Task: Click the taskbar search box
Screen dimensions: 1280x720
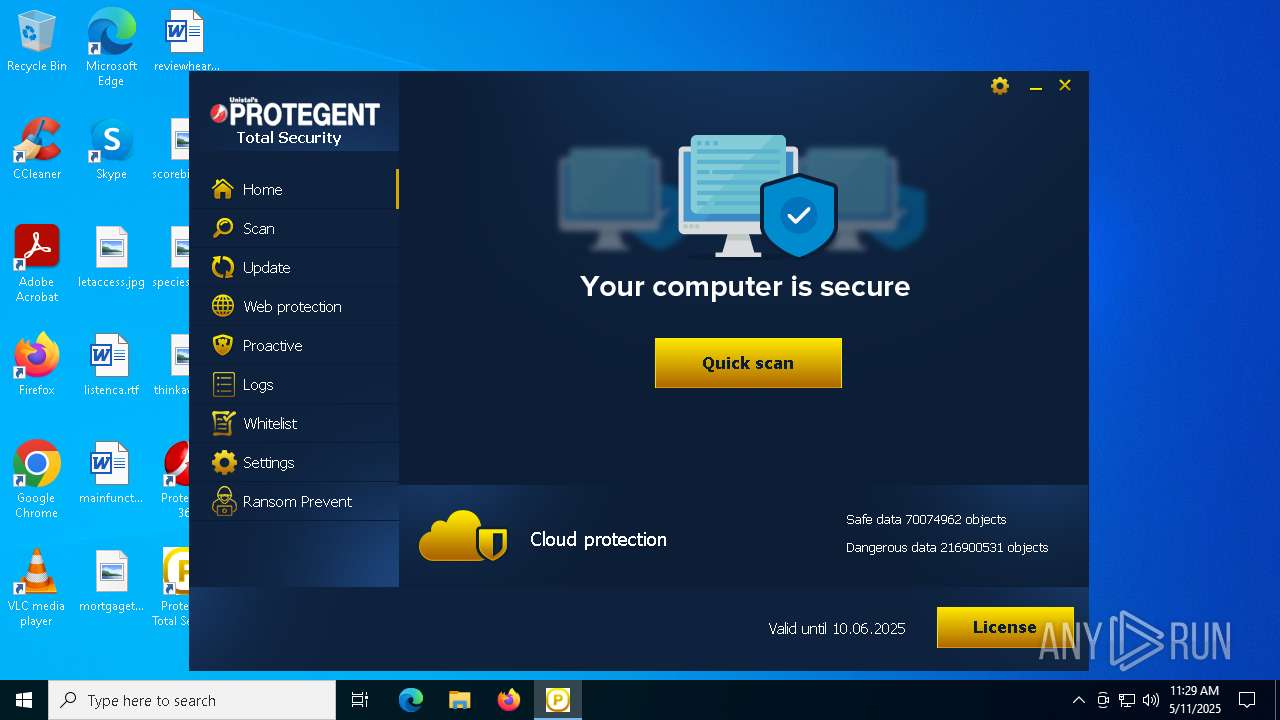Action: tap(192, 700)
